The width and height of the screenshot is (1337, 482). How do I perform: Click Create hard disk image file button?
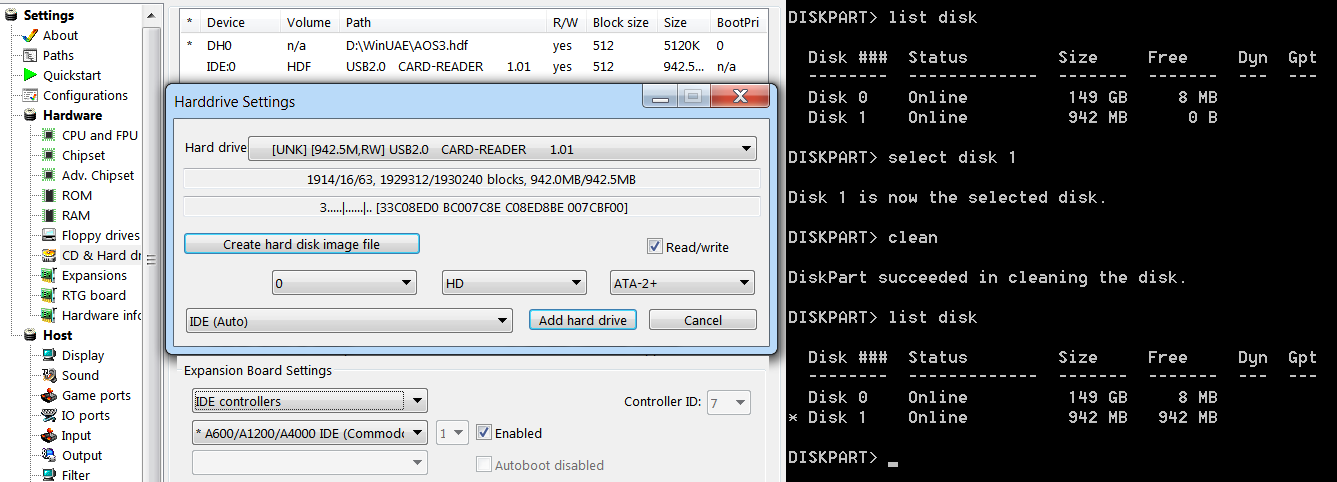tap(301, 244)
